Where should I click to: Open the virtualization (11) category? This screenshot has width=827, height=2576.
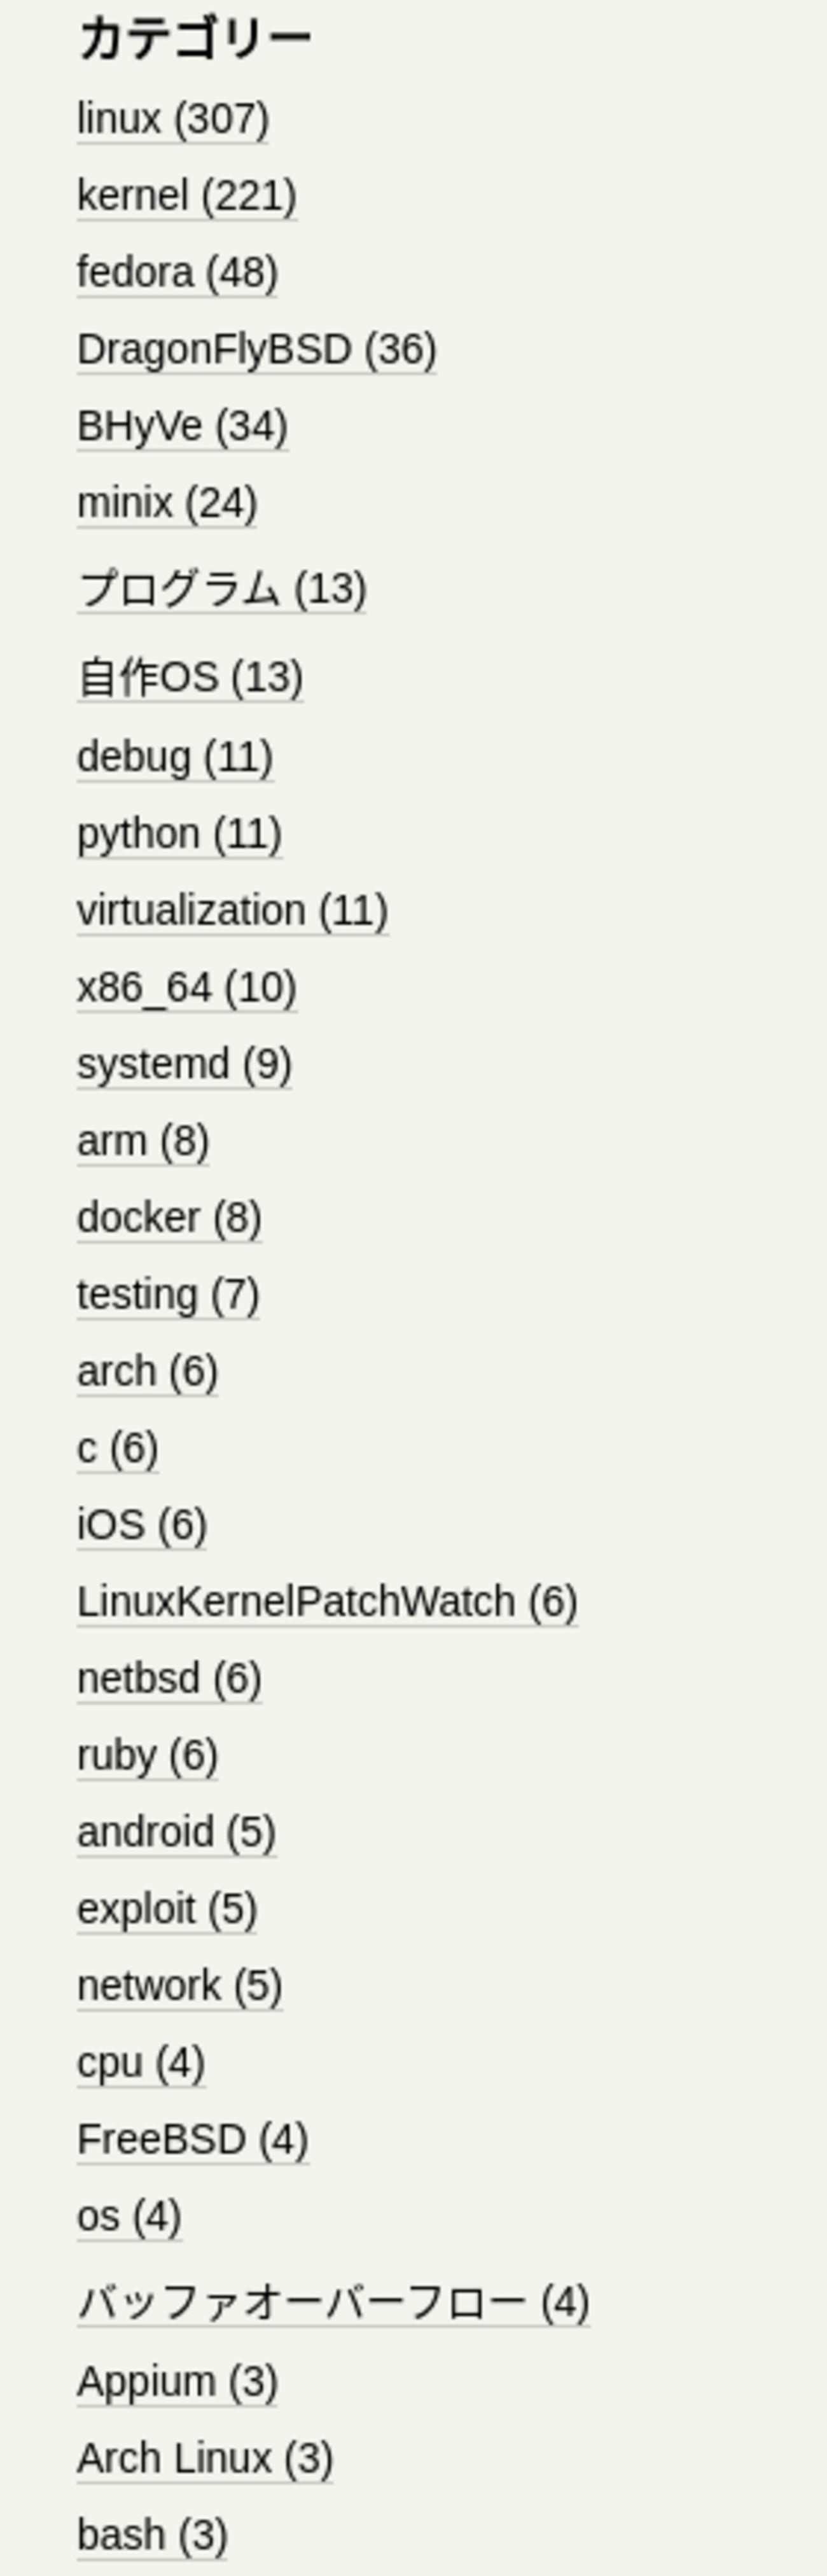pos(232,911)
